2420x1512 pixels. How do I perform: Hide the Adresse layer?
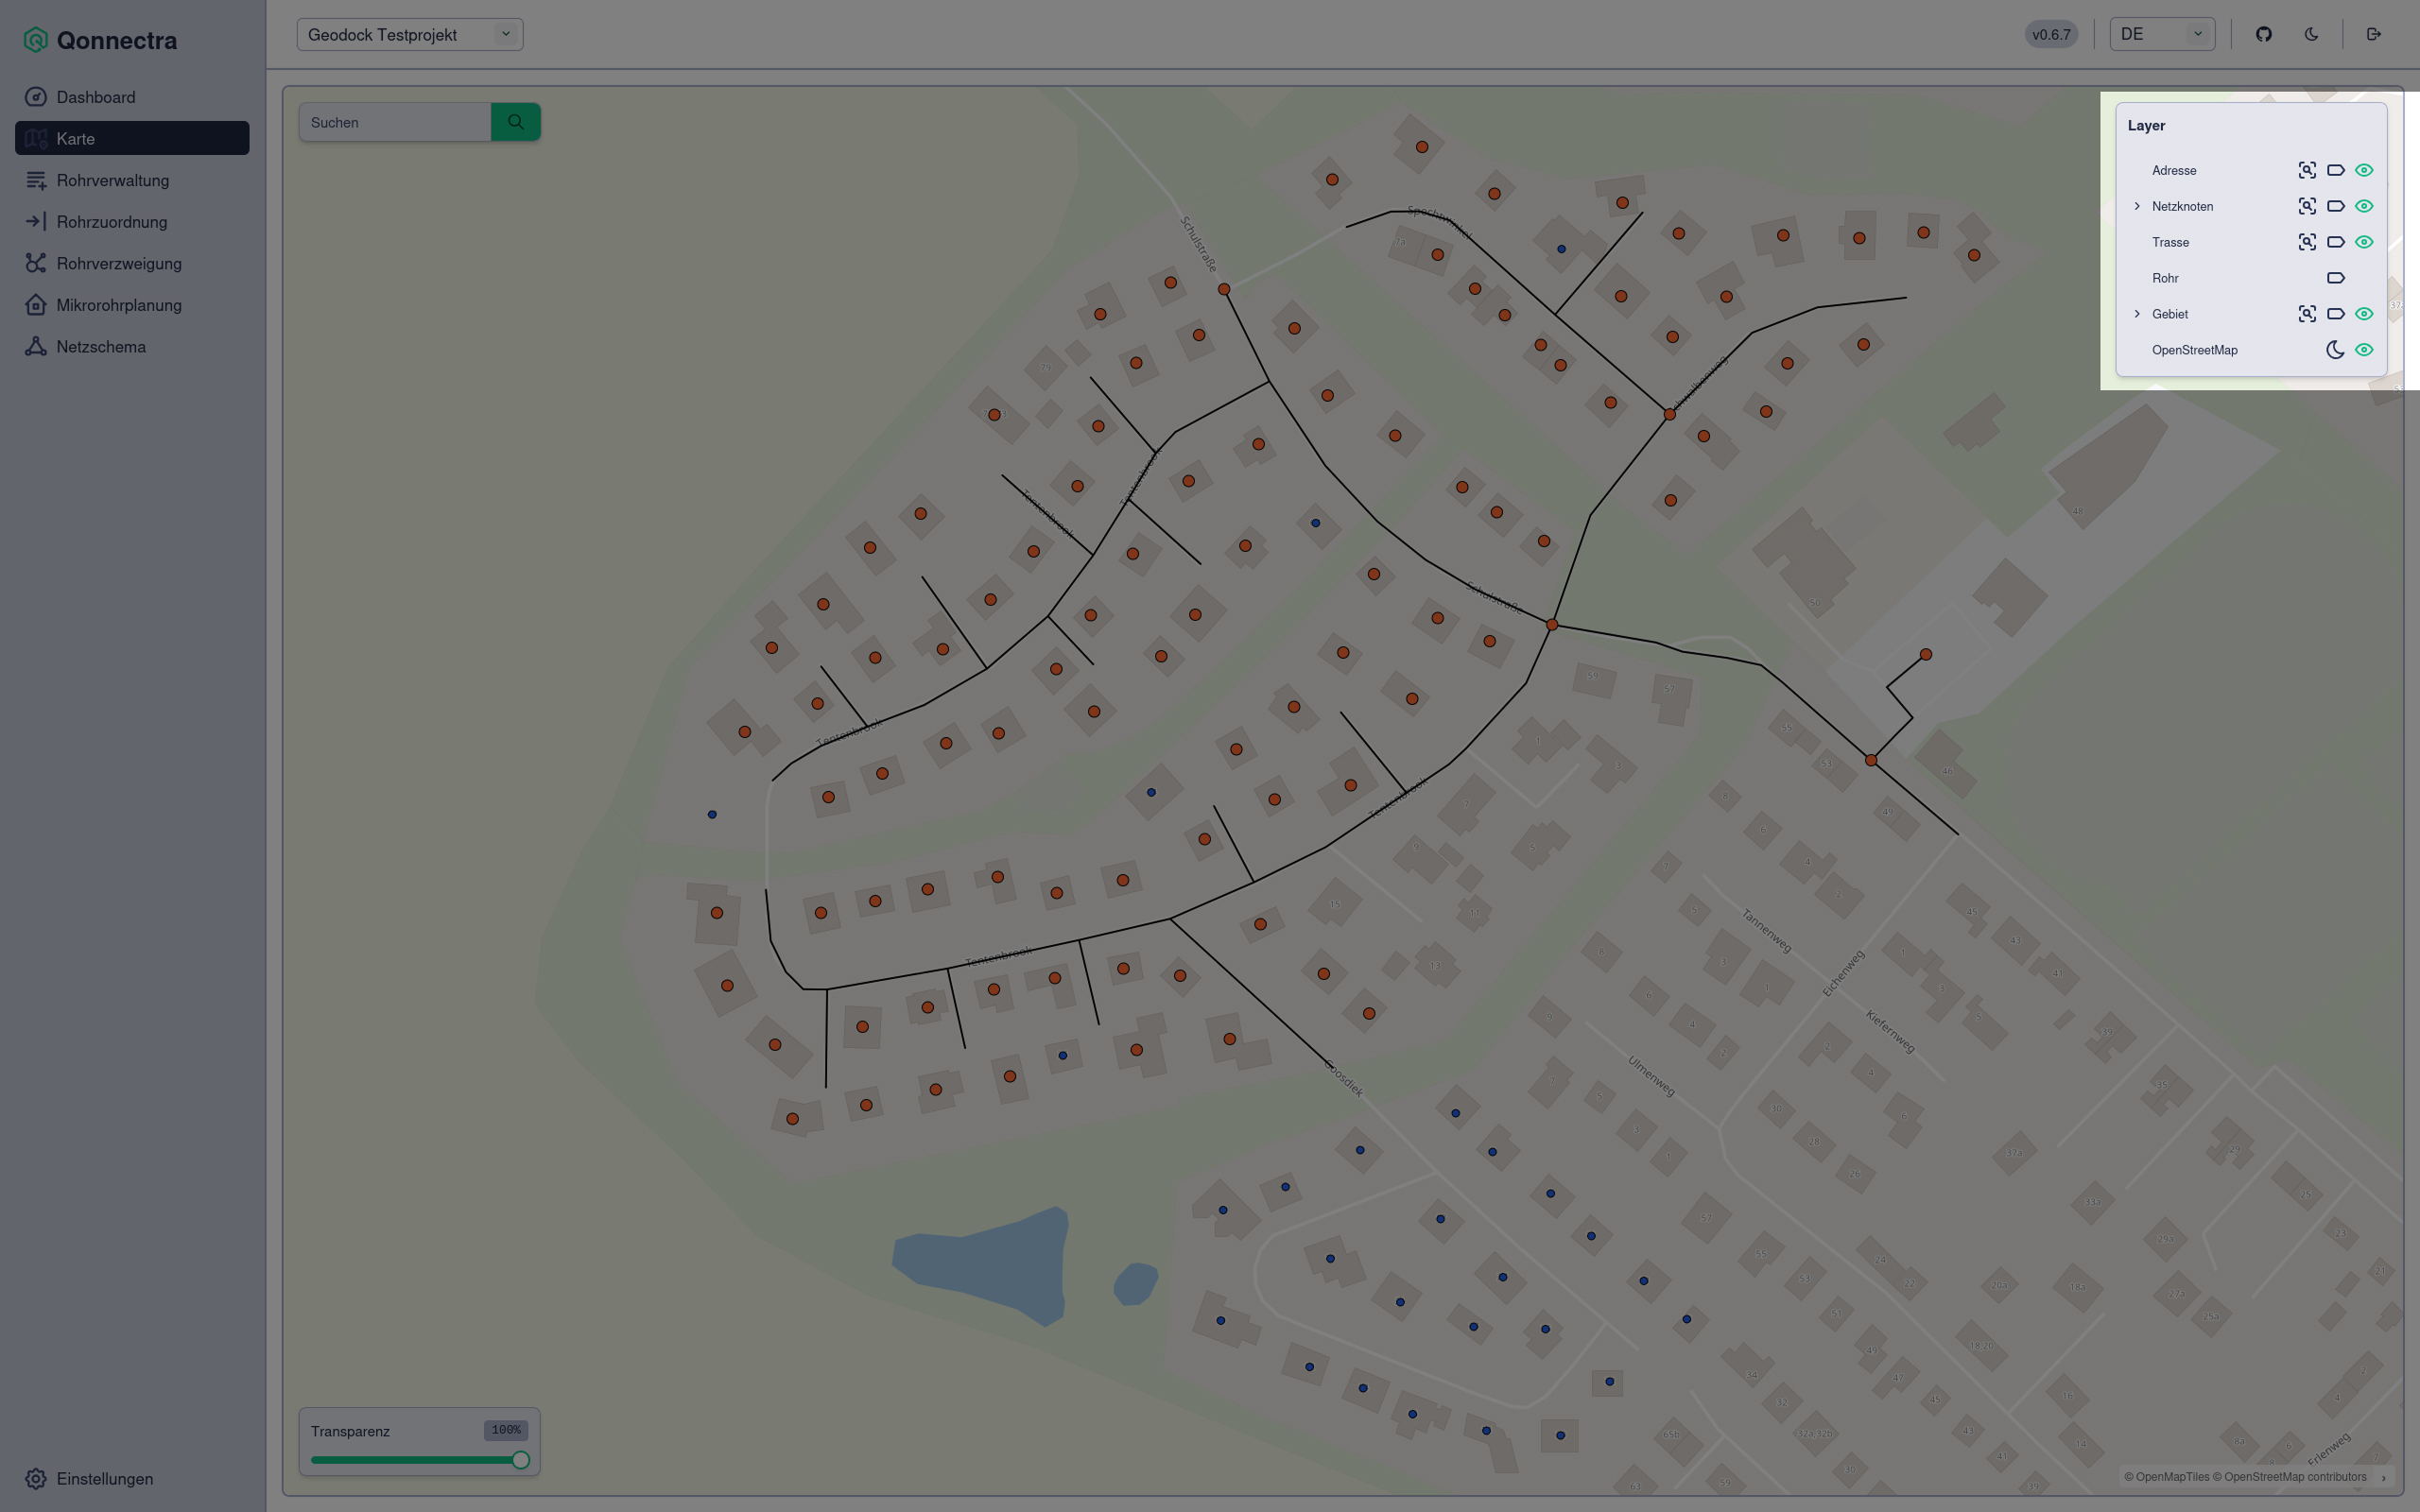pos(2364,170)
